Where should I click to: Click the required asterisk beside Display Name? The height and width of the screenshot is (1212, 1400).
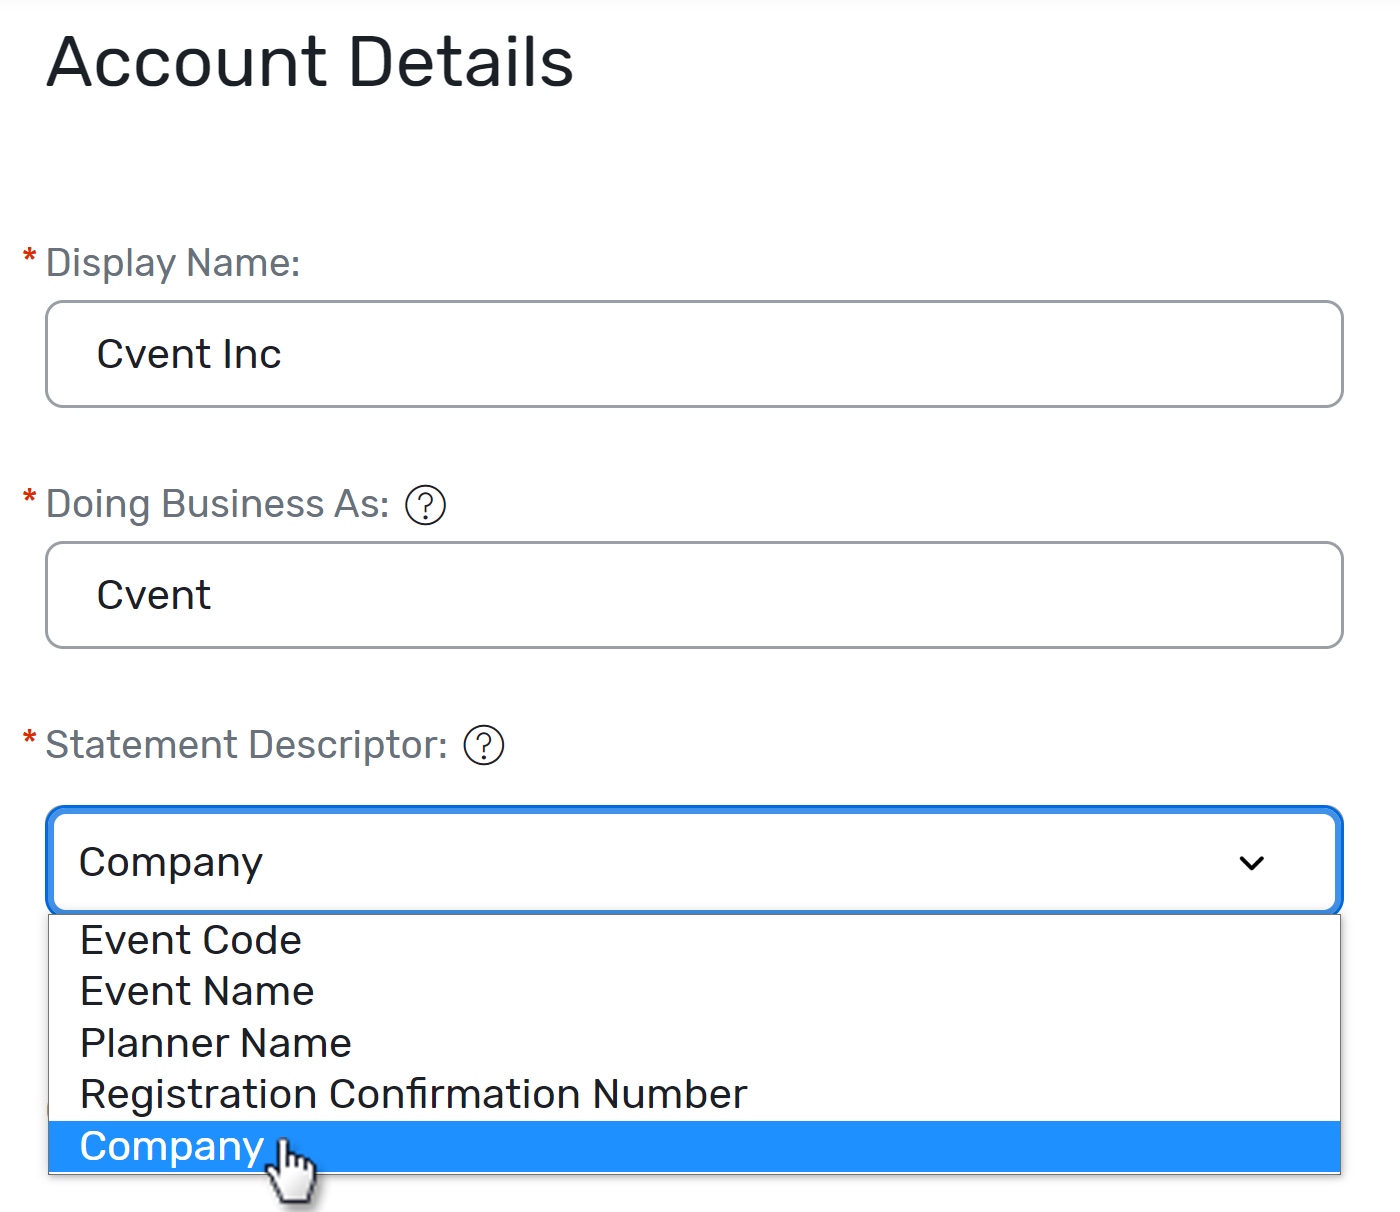point(28,252)
